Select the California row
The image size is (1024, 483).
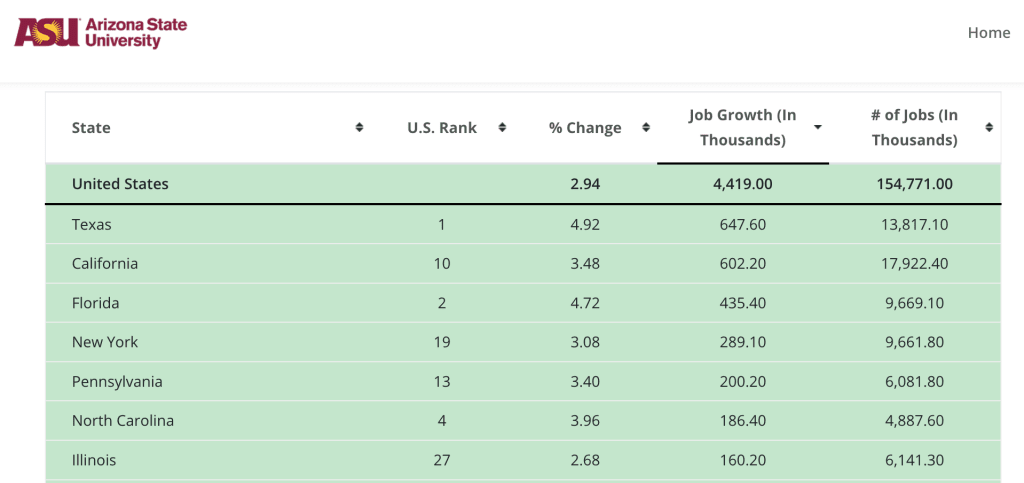coord(523,264)
